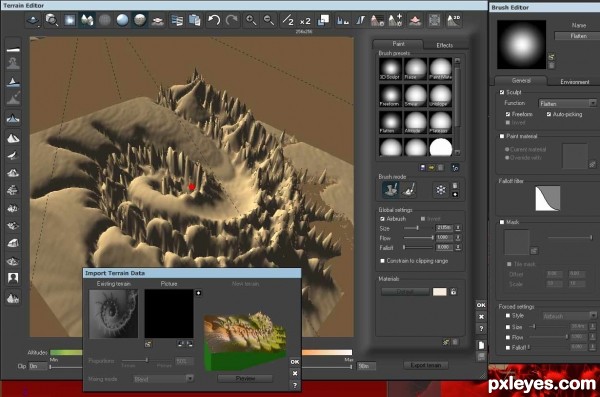This screenshot has width=600, height=397.
Task: Click the resize terrain overlapping squares icon
Action: click(323, 20)
